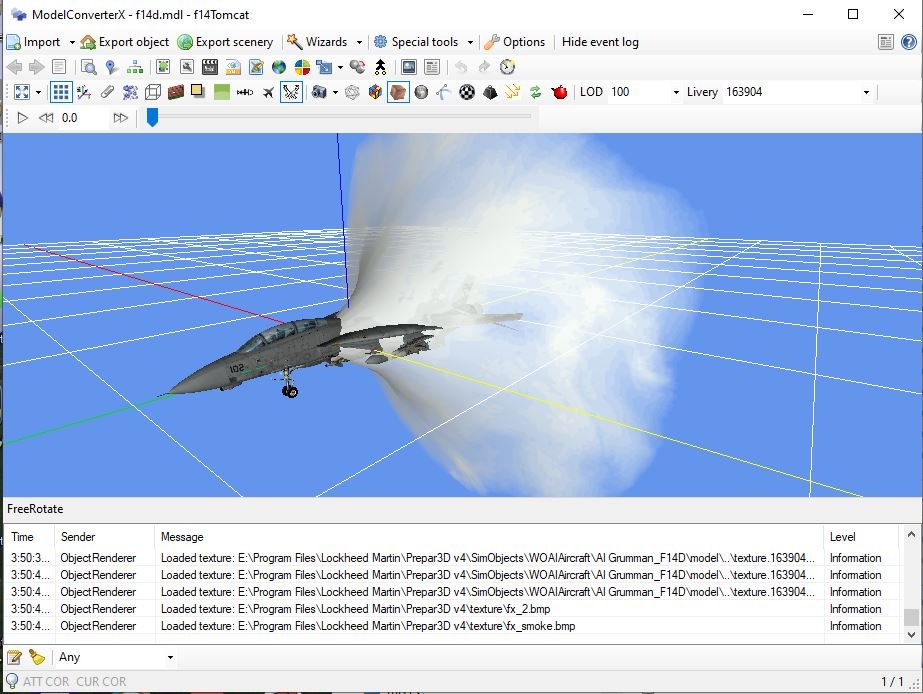Toggle the wireframe cube display

point(153,92)
